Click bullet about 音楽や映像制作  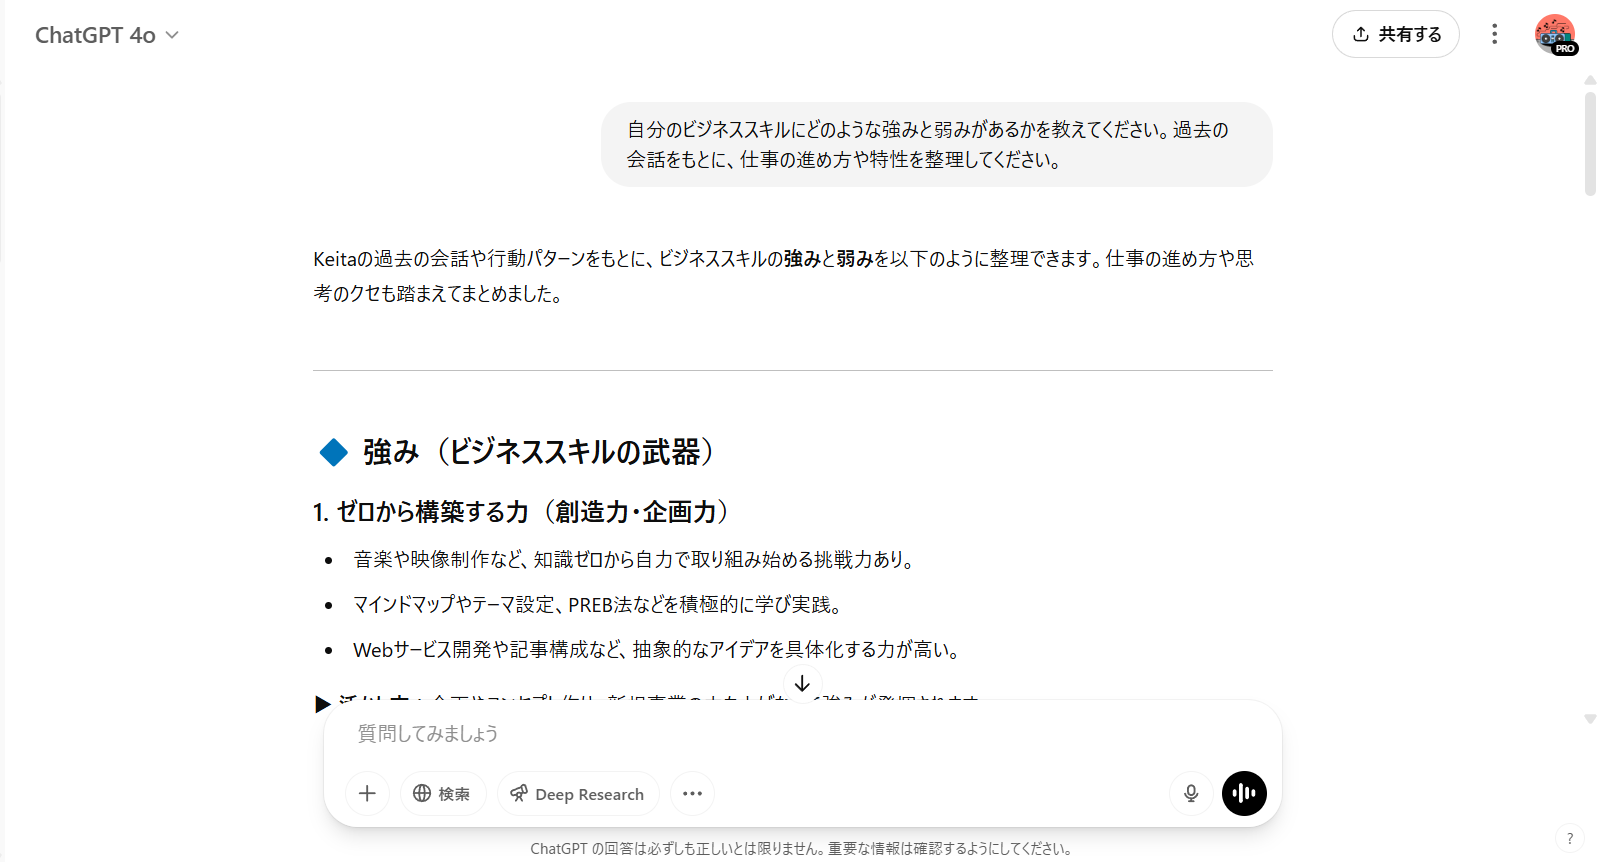(636, 559)
